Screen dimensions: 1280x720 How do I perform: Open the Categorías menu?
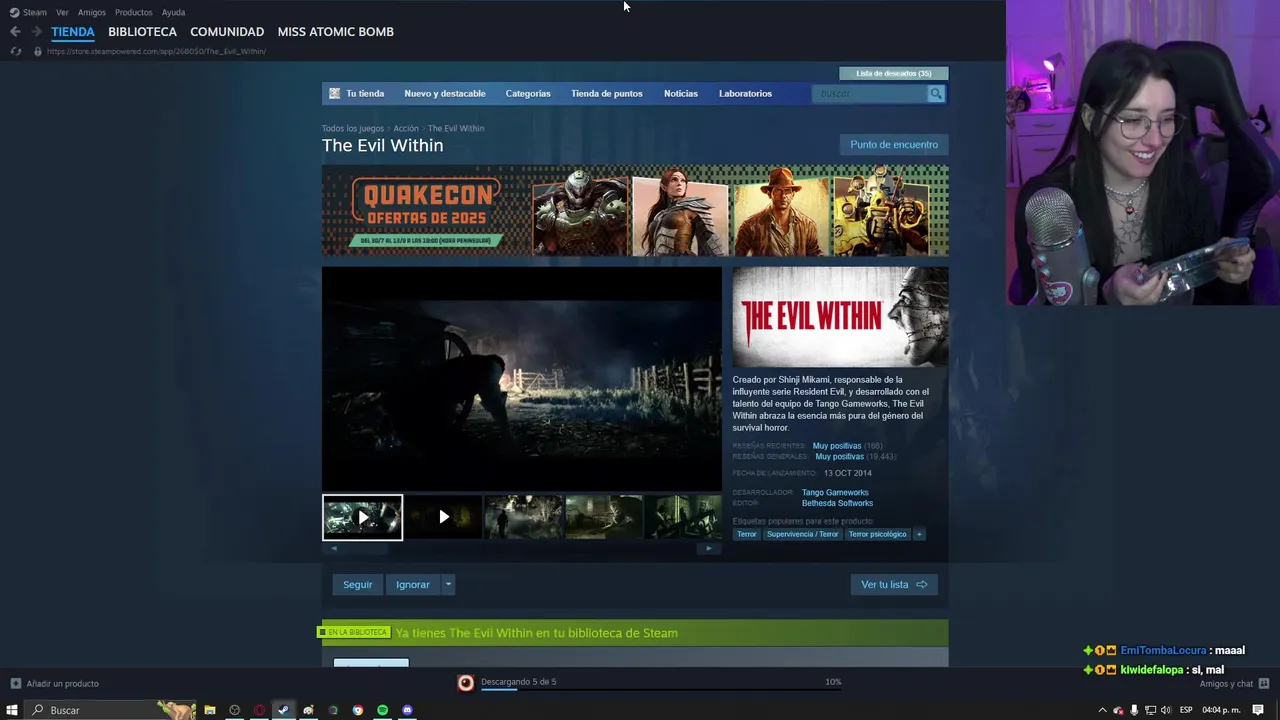click(x=528, y=93)
